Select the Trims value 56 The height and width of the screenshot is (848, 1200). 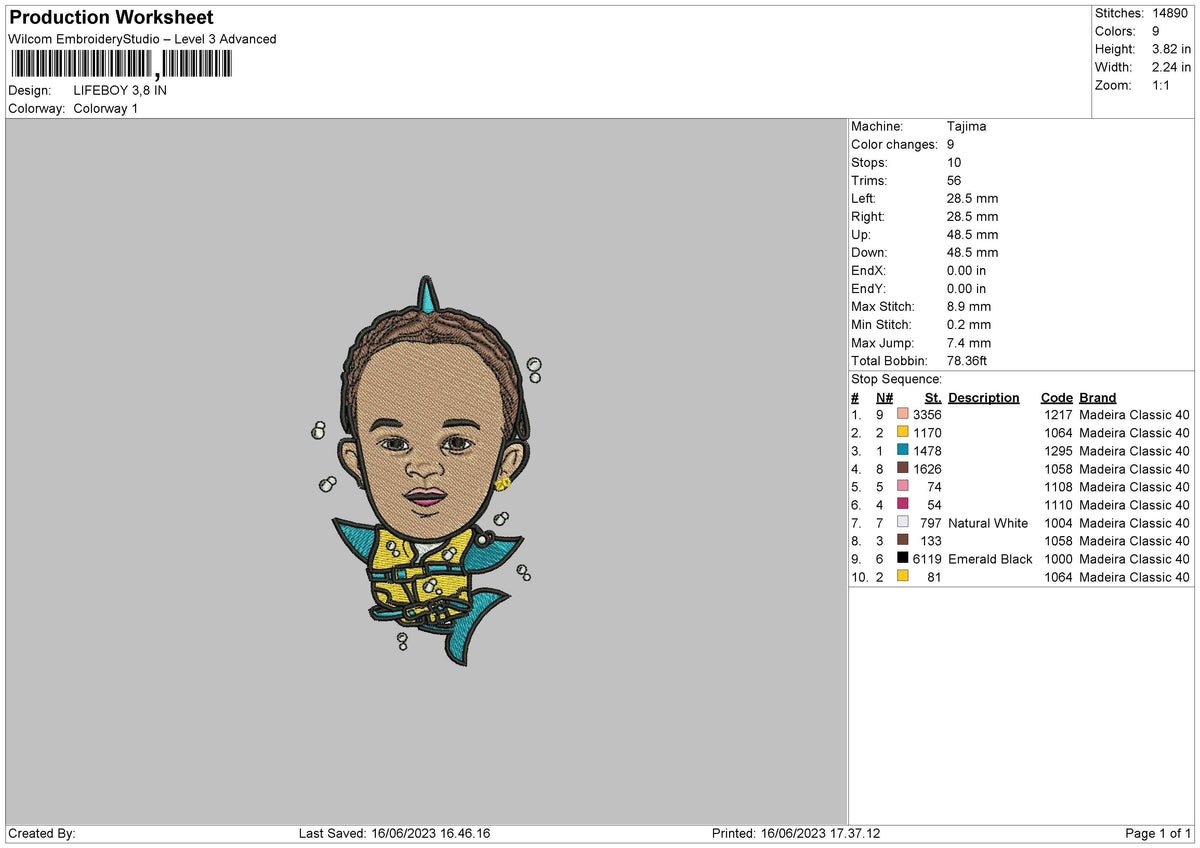click(x=954, y=181)
